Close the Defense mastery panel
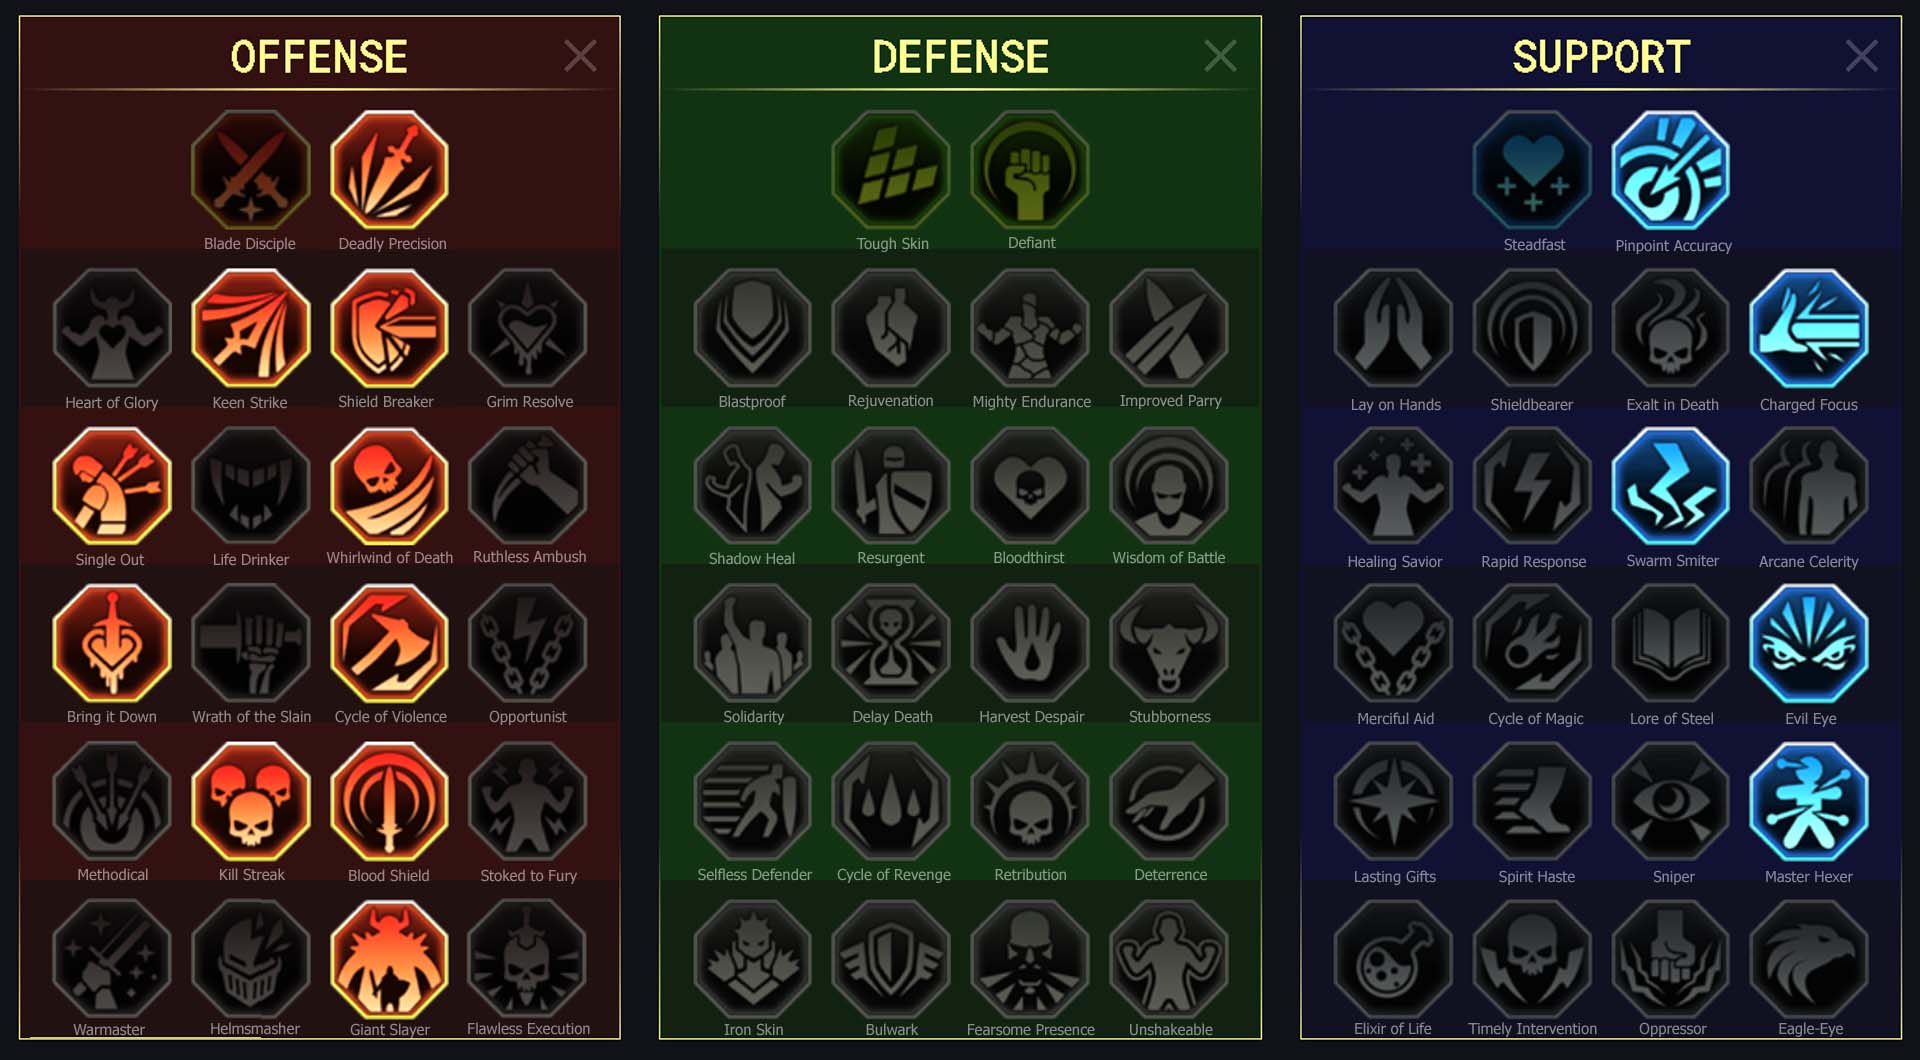Image resolution: width=1920 pixels, height=1060 pixels. click(1220, 56)
